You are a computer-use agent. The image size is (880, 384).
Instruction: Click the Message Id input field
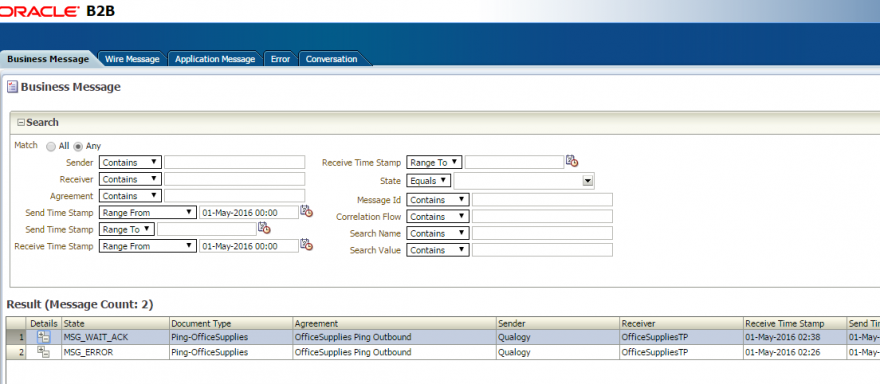pos(542,200)
